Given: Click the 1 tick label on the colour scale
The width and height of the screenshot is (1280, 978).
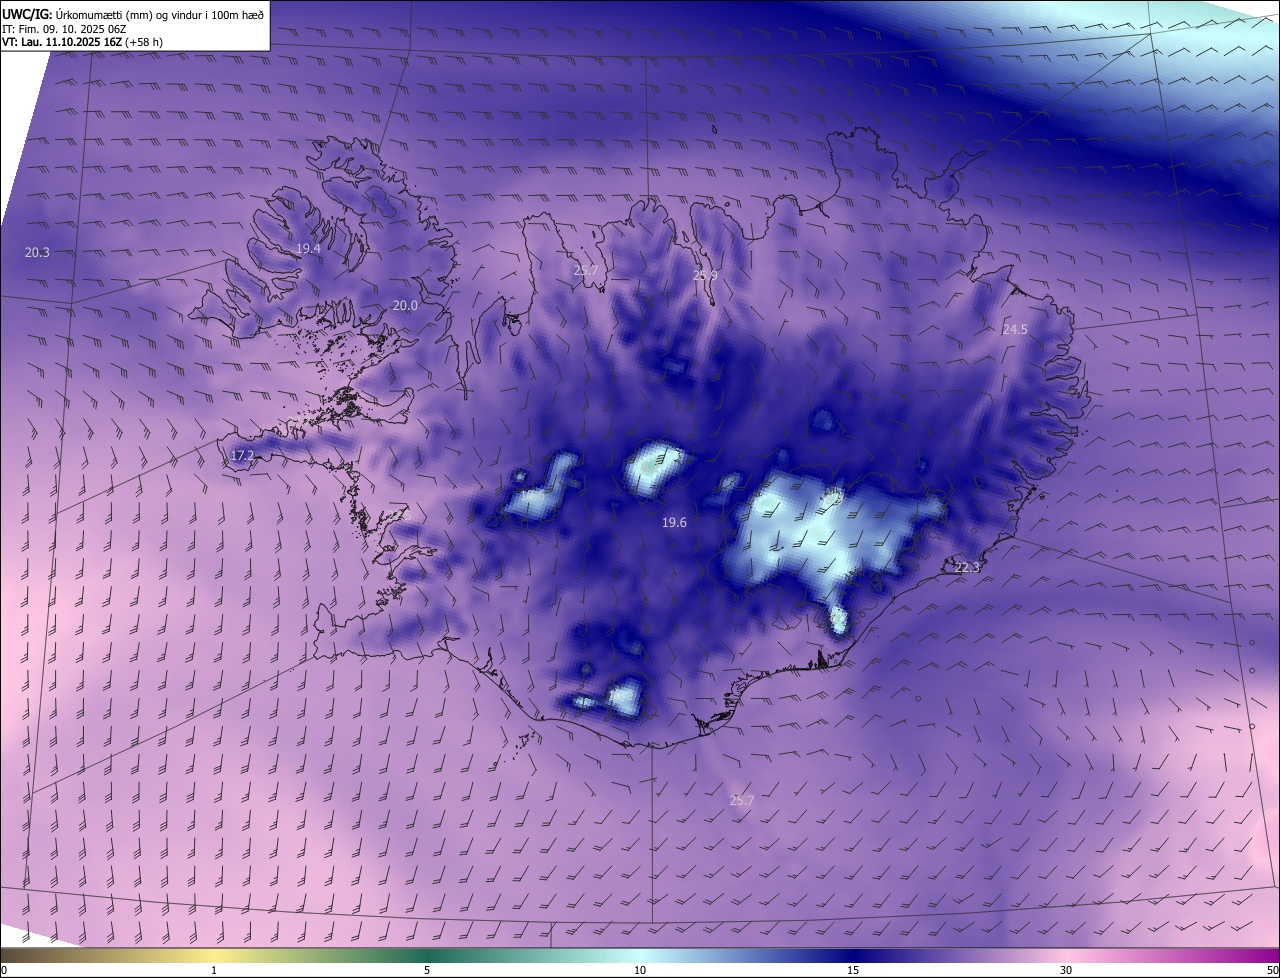Looking at the screenshot, I should (214, 971).
